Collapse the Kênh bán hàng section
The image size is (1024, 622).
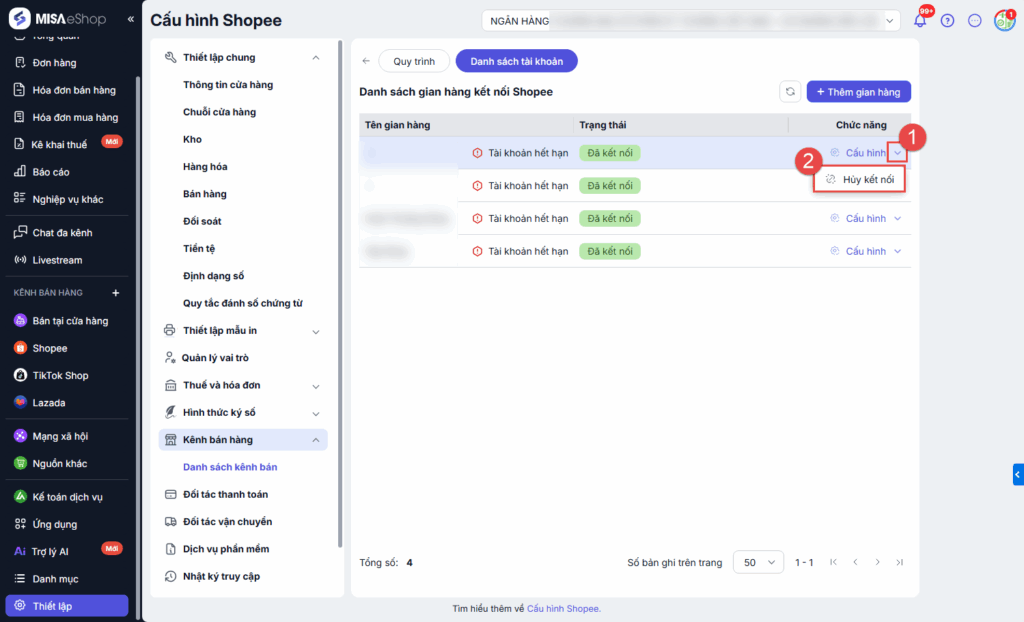coord(316,440)
